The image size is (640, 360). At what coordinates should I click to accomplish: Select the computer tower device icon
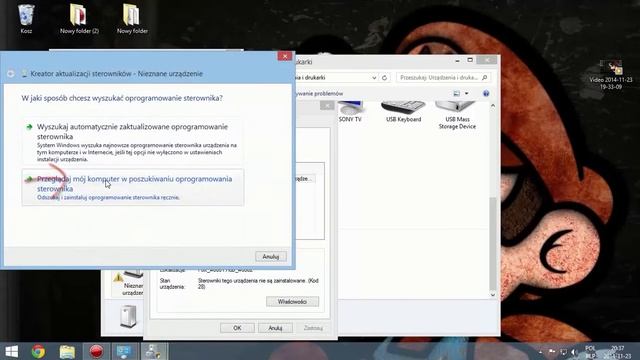[x=128, y=316]
